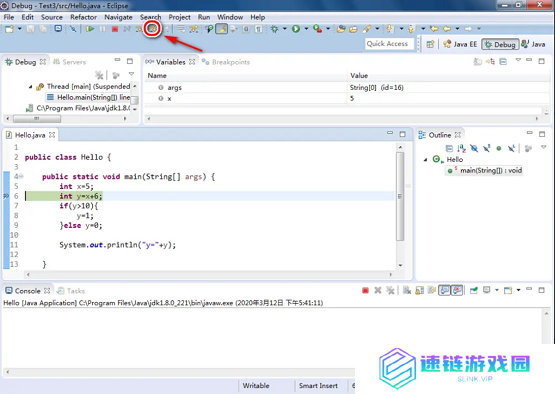
Task: Click the Last Edit Location arrow
Action: pos(434,29)
